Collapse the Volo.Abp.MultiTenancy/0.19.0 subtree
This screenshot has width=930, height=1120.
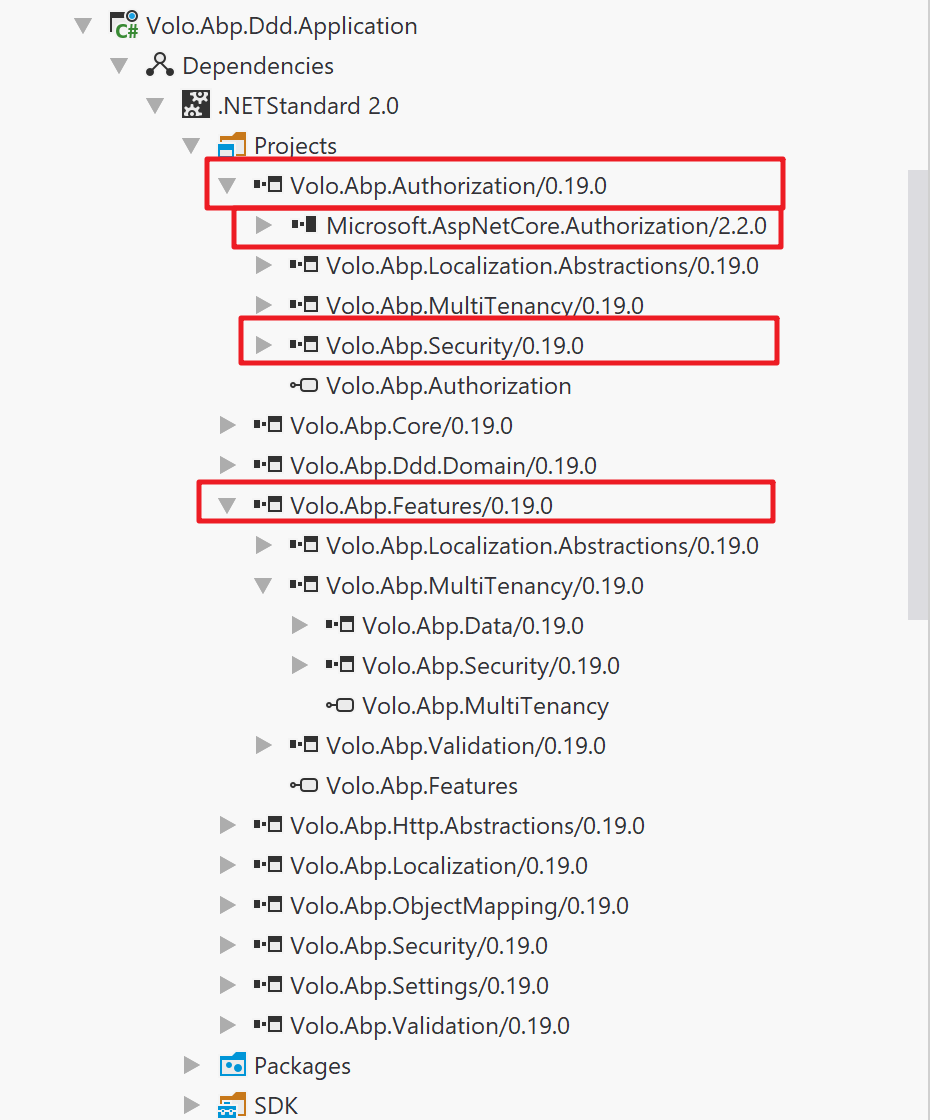(x=263, y=585)
